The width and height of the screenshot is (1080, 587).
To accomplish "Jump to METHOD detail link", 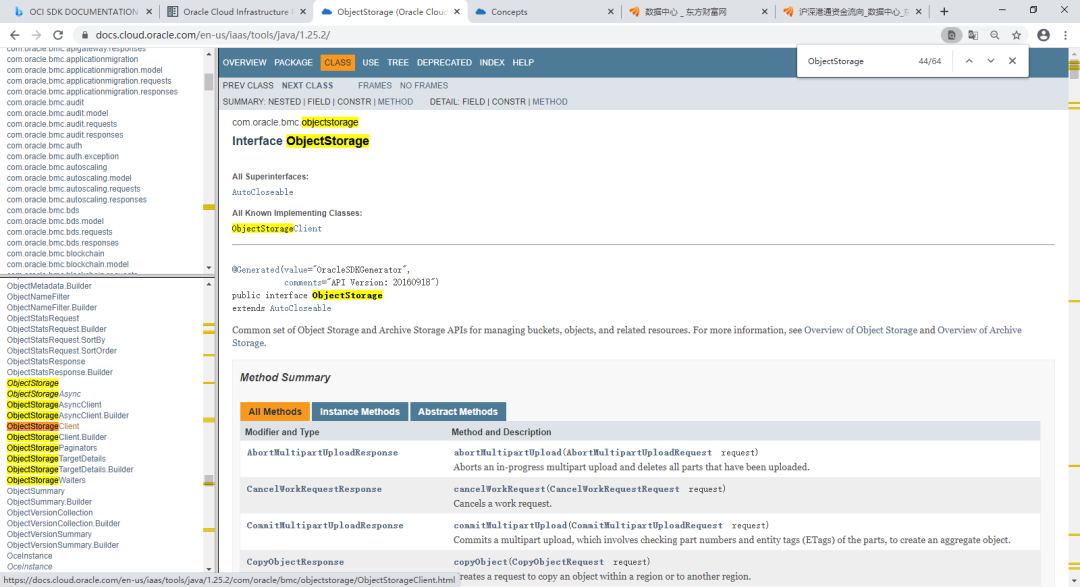I will click(x=550, y=102).
